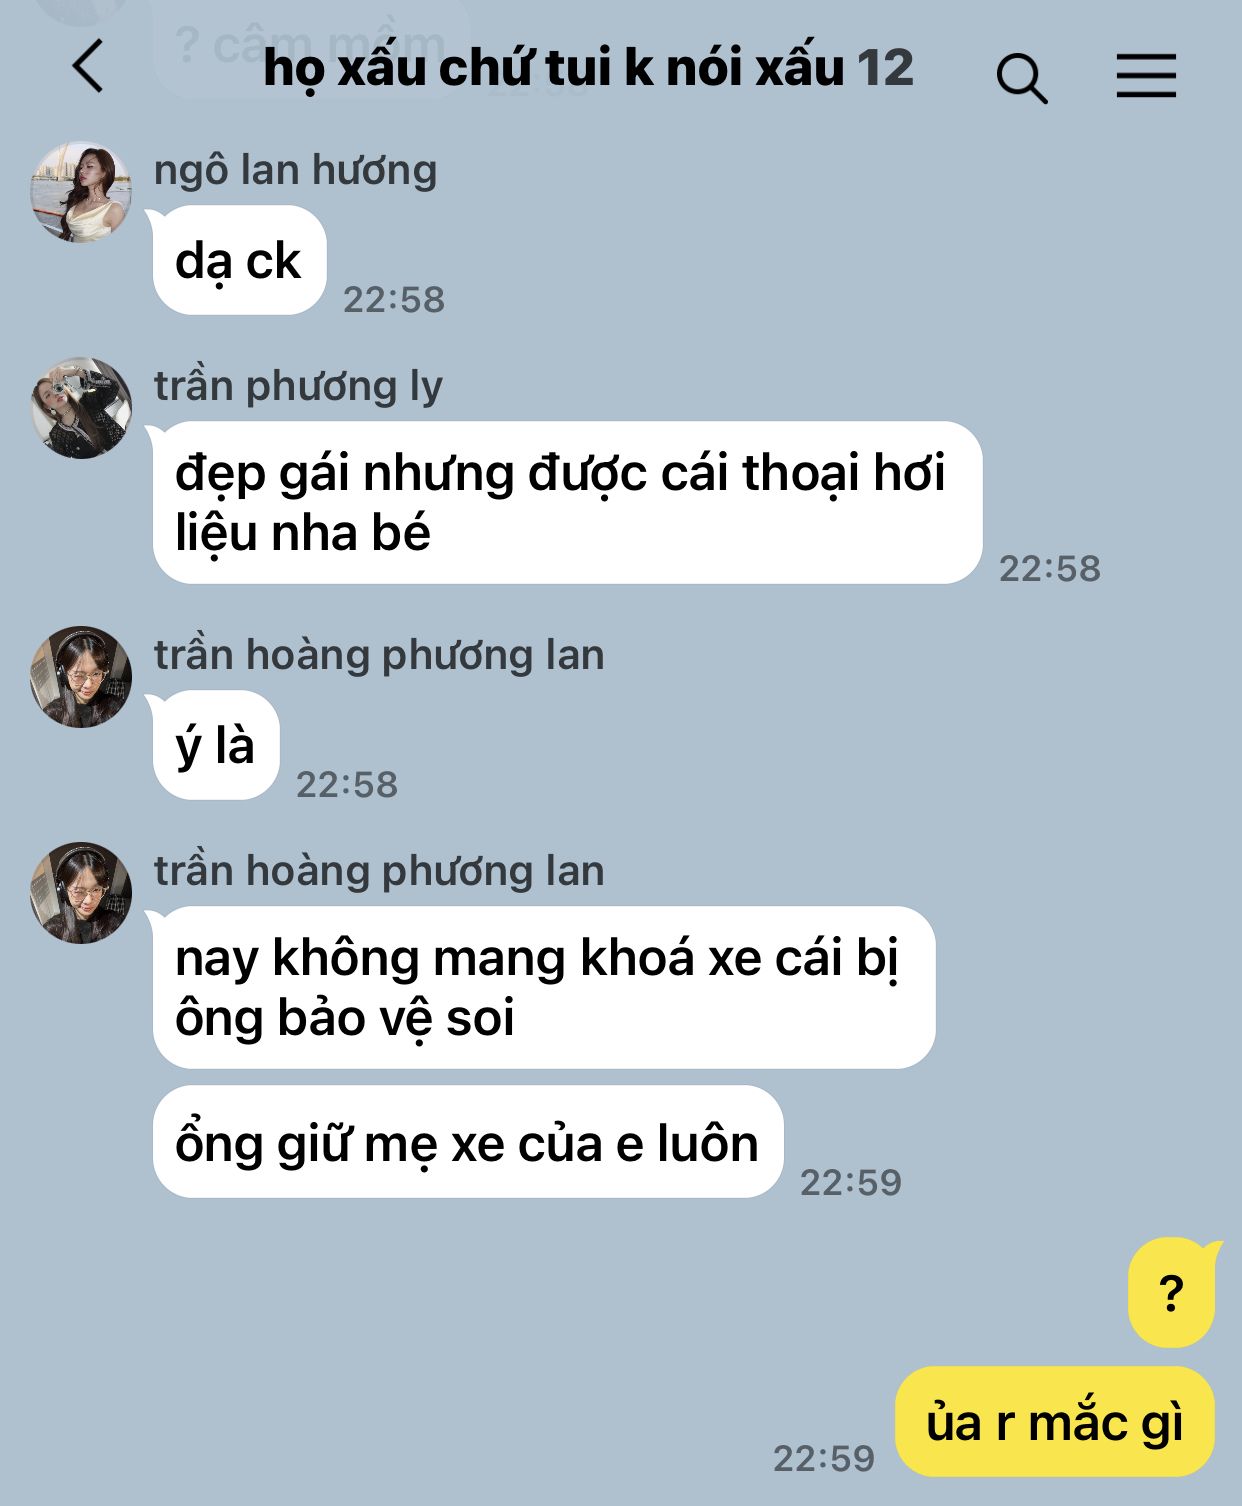The image size is (1242, 1506).
Task: Tap the member count 12 in header
Action: click(x=885, y=68)
